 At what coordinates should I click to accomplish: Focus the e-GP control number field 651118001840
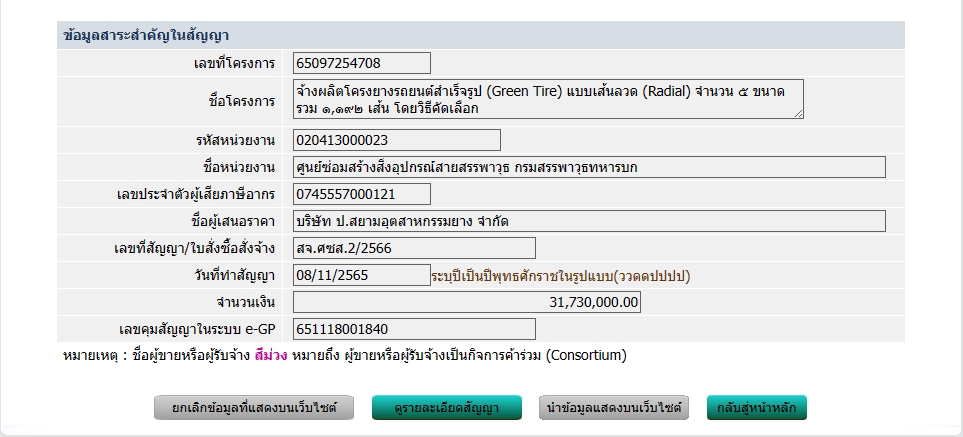pyautogui.click(x=414, y=329)
